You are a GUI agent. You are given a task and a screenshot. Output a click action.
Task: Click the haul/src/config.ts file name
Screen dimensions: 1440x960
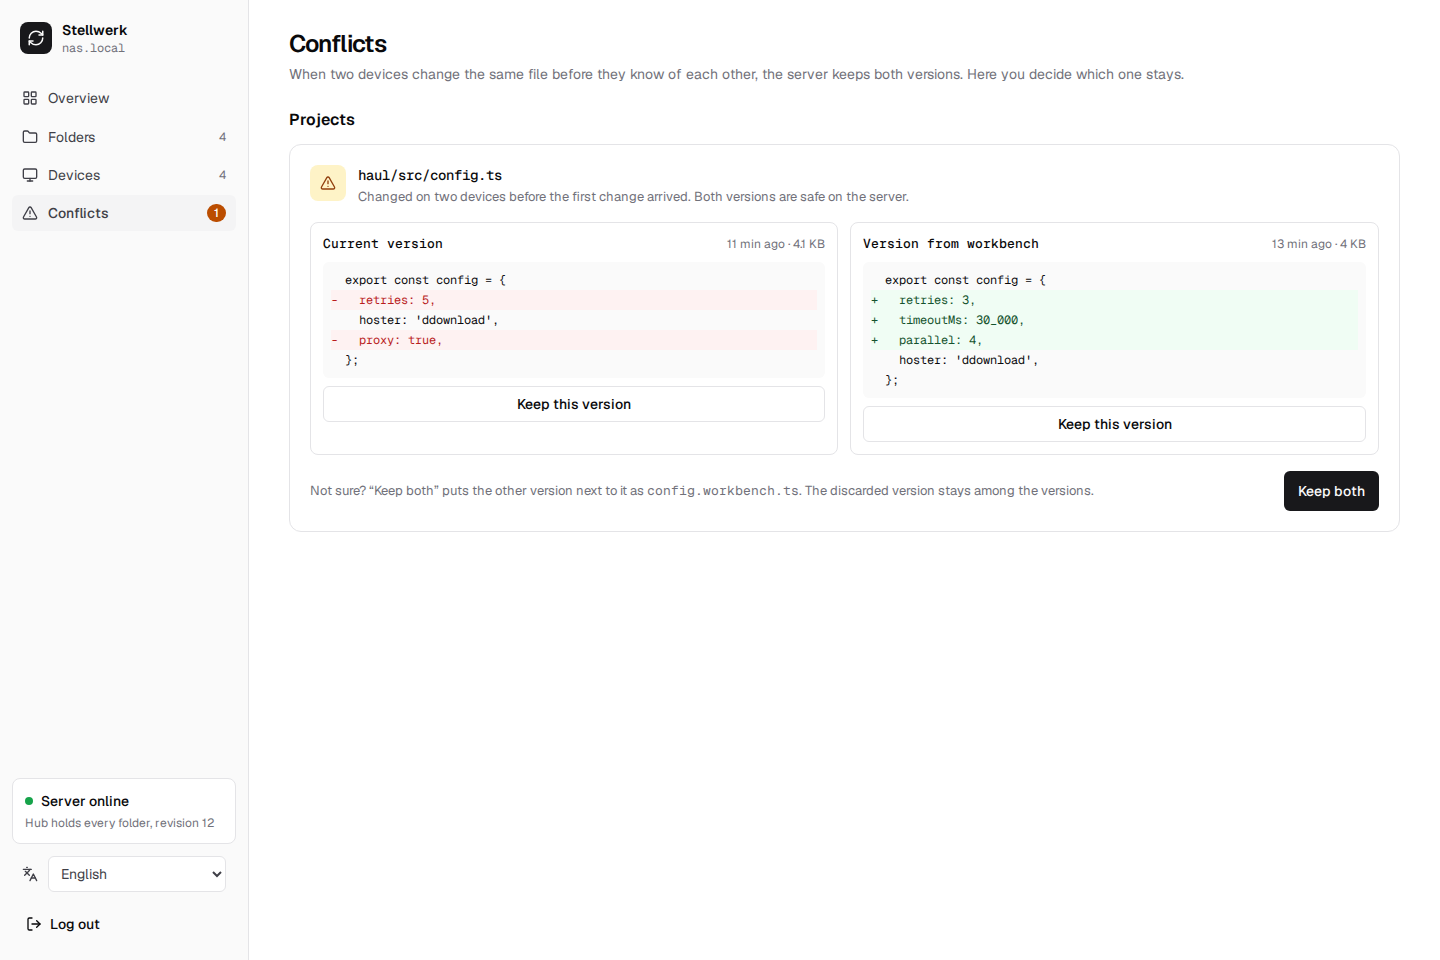point(430,175)
